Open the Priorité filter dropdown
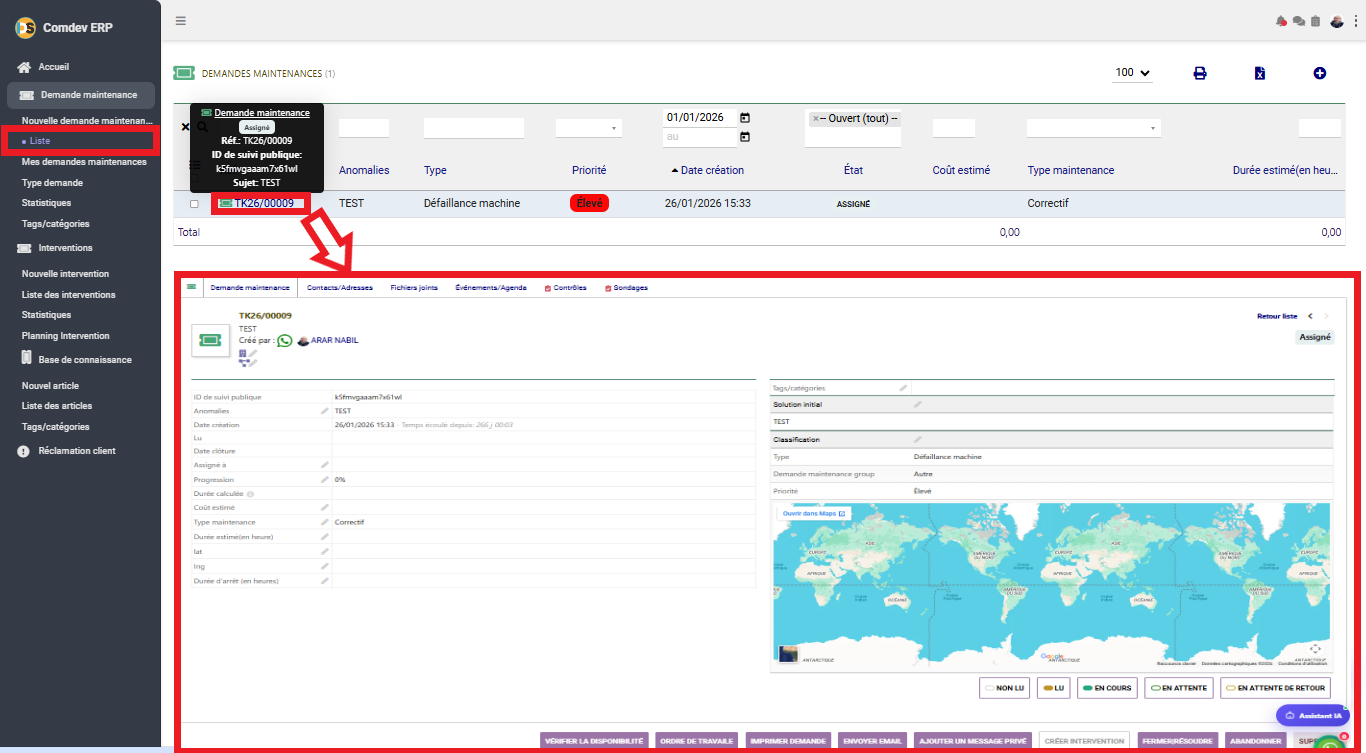The height and width of the screenshot is (753, 1366). (589, 128)
